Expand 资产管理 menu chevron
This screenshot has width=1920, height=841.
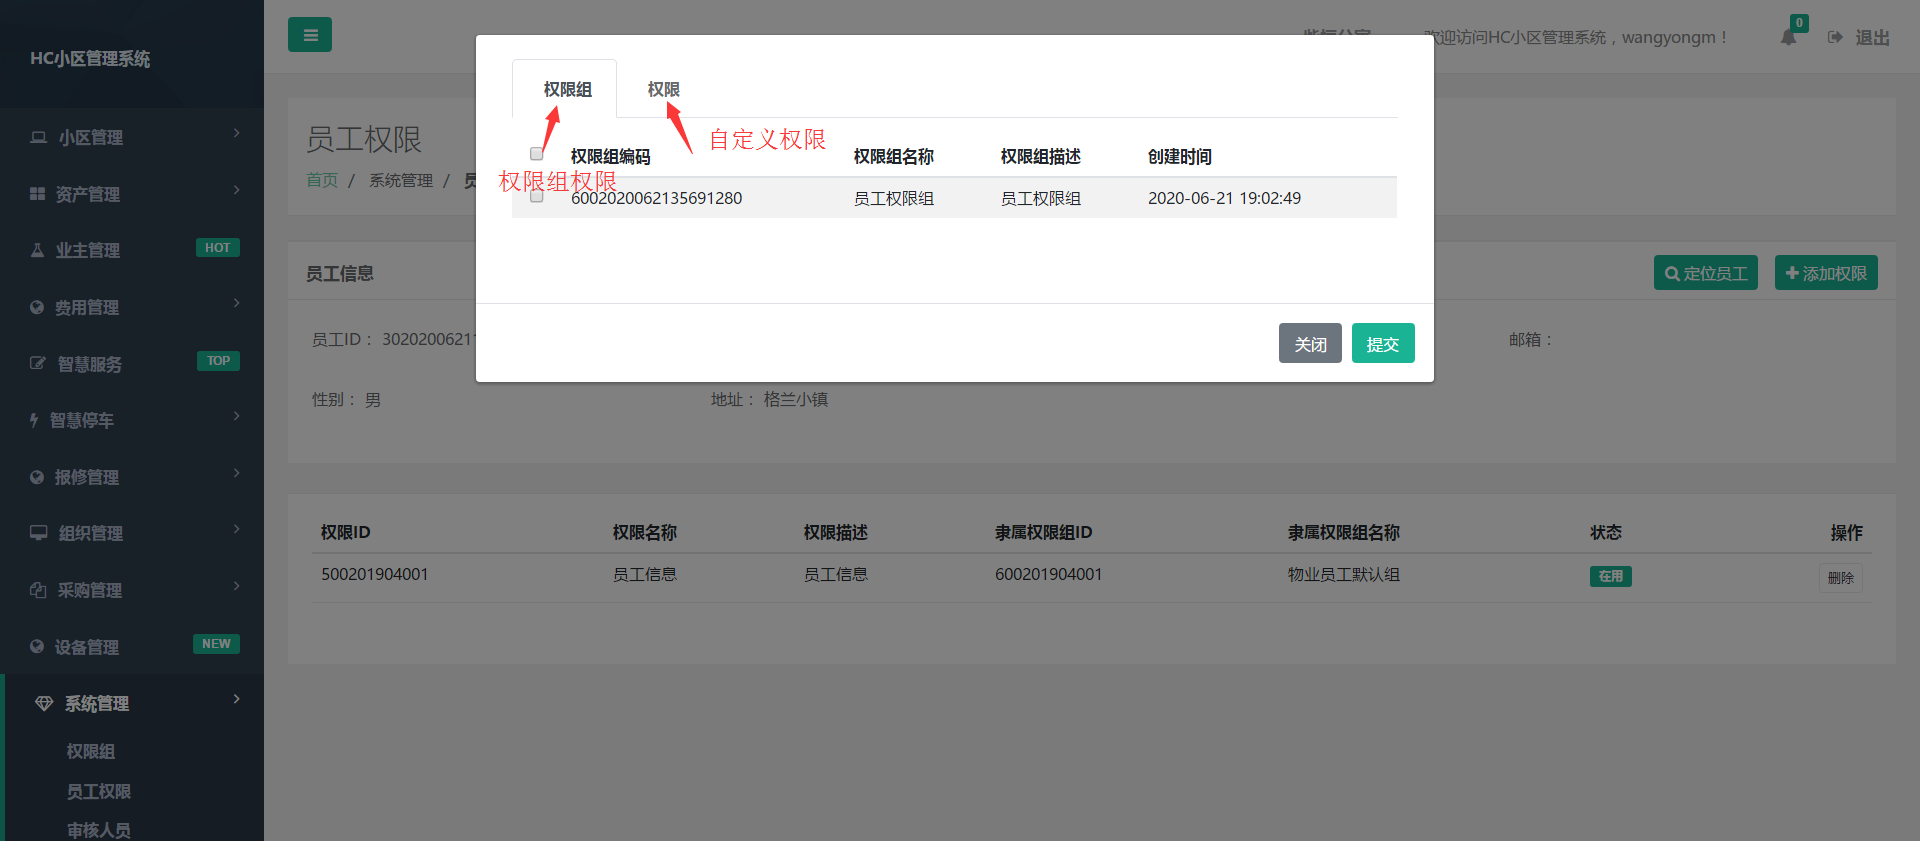tap(236, 190)
